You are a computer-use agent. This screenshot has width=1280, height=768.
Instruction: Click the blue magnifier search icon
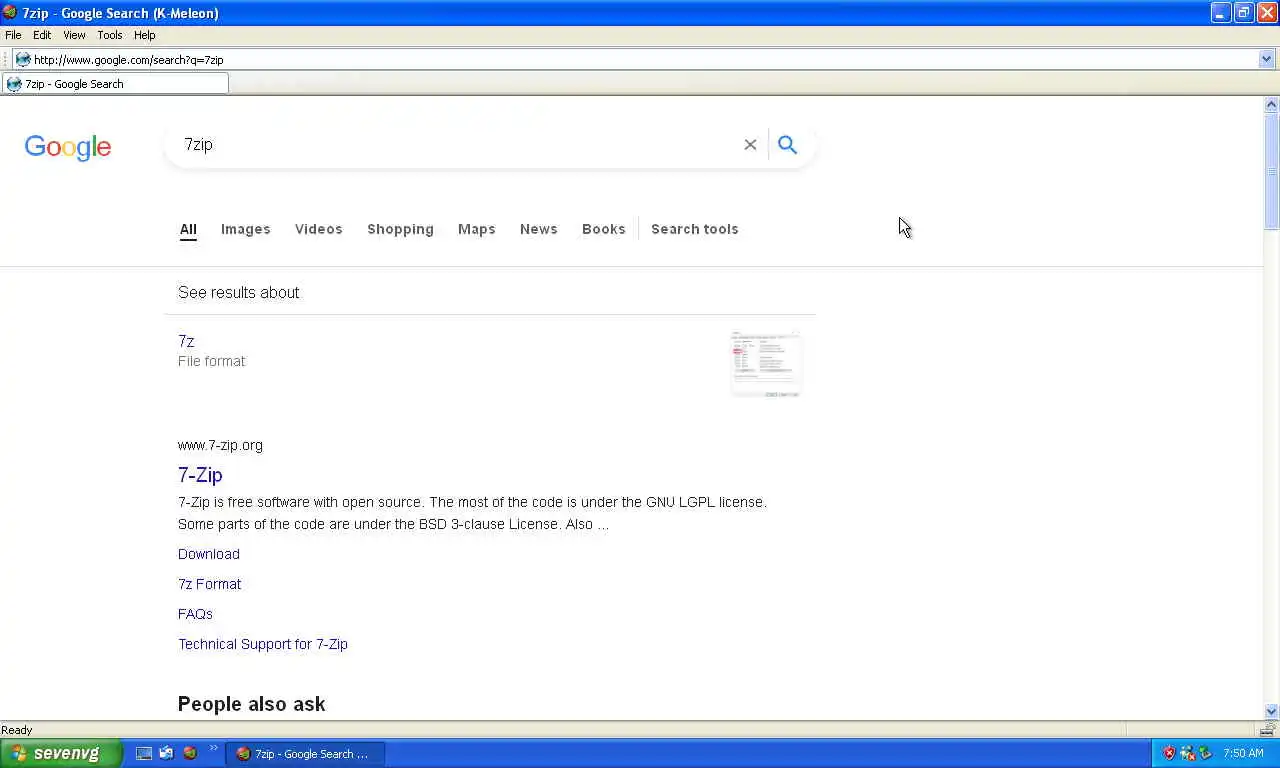coord(787,145)
